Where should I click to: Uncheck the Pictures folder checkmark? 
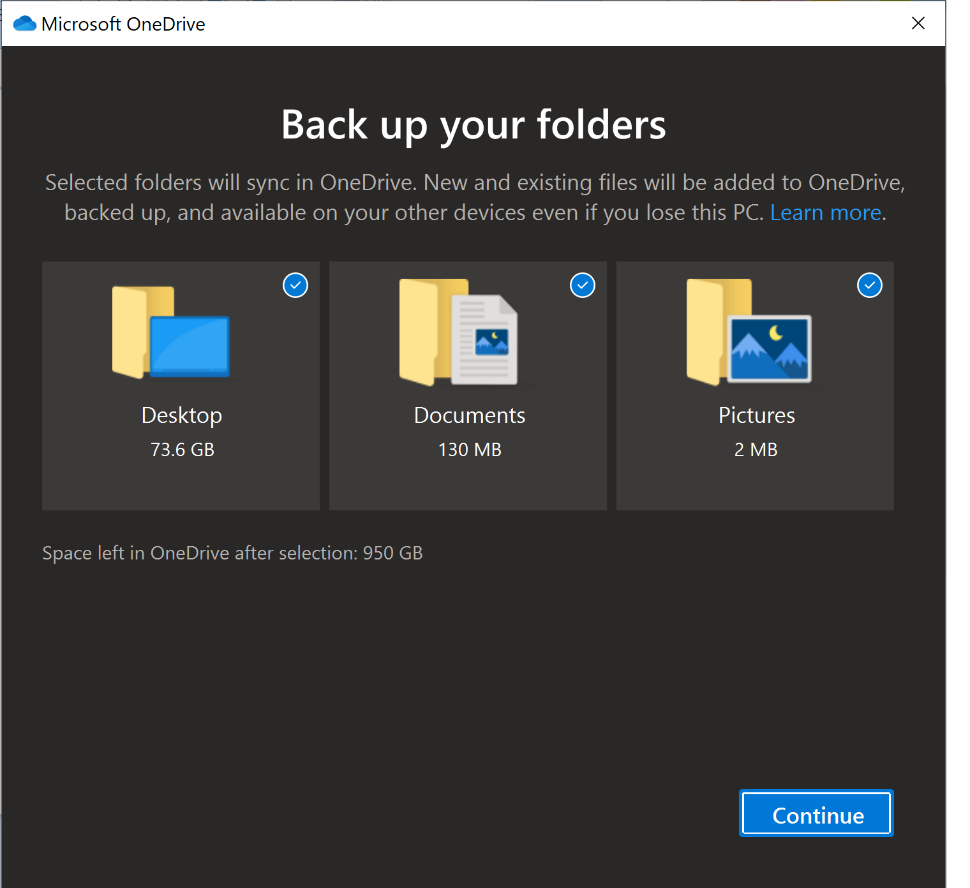click(x=869, y=285)
